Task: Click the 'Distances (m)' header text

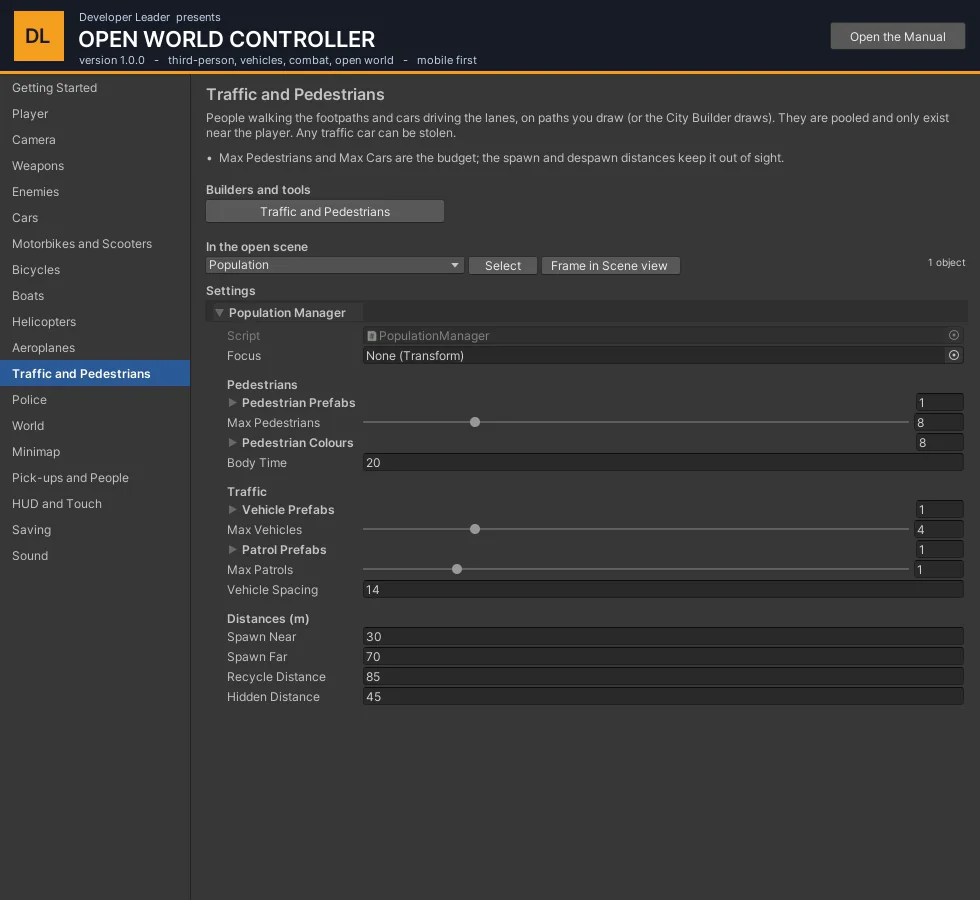Action: pos(268,619)
